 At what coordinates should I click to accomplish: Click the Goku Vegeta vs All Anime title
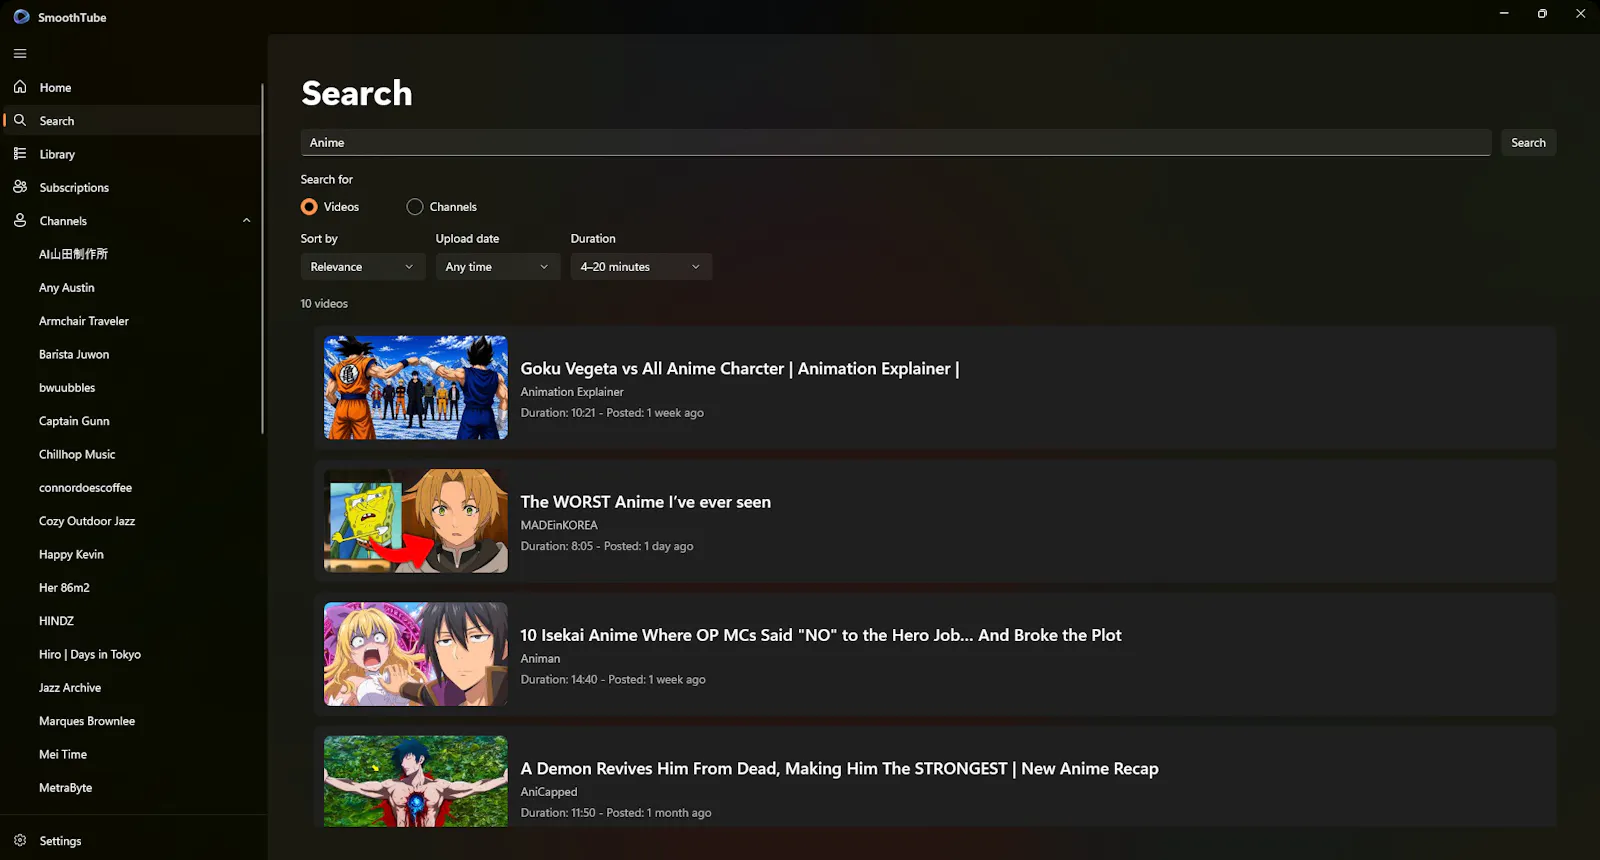click(739, 368)
